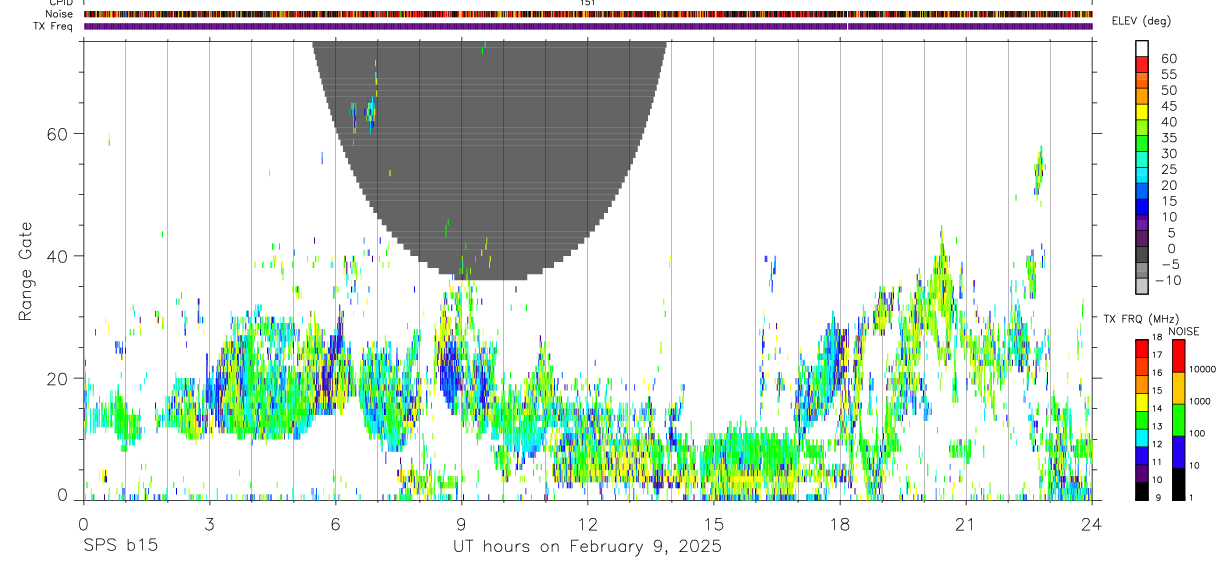Image resolution: width=1228 pixels, height=567 pixels.
Task: Click the '30' label on the elevation colorbar
Action: 1168,154
